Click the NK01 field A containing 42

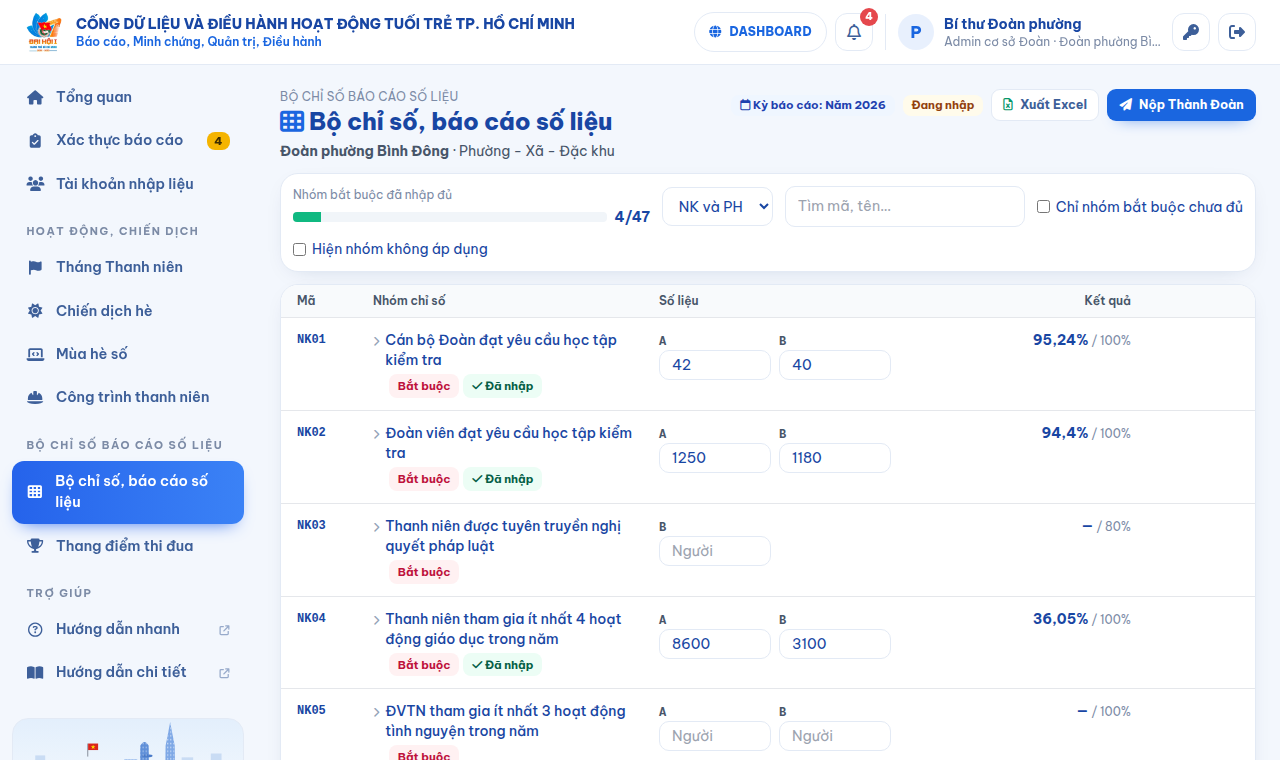pos(715,365)
